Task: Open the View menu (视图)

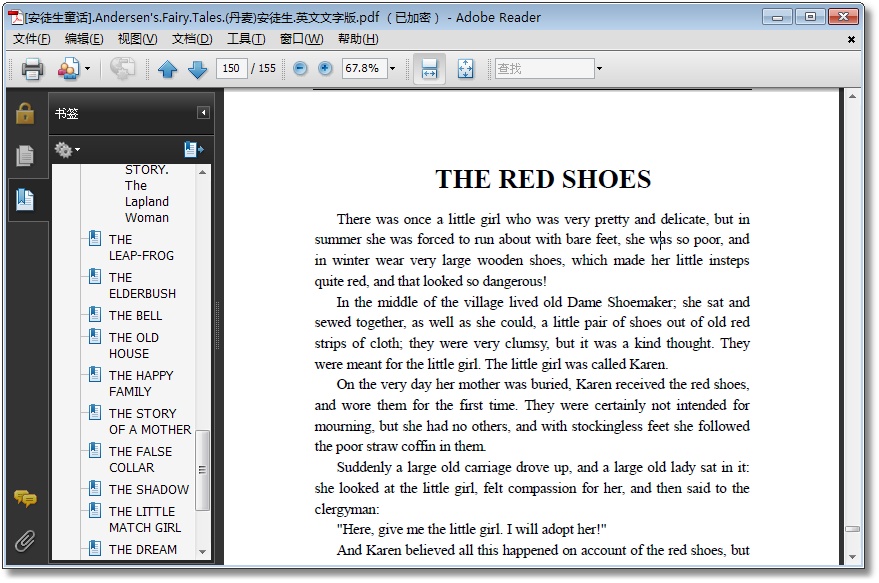Action: (137, 39)
